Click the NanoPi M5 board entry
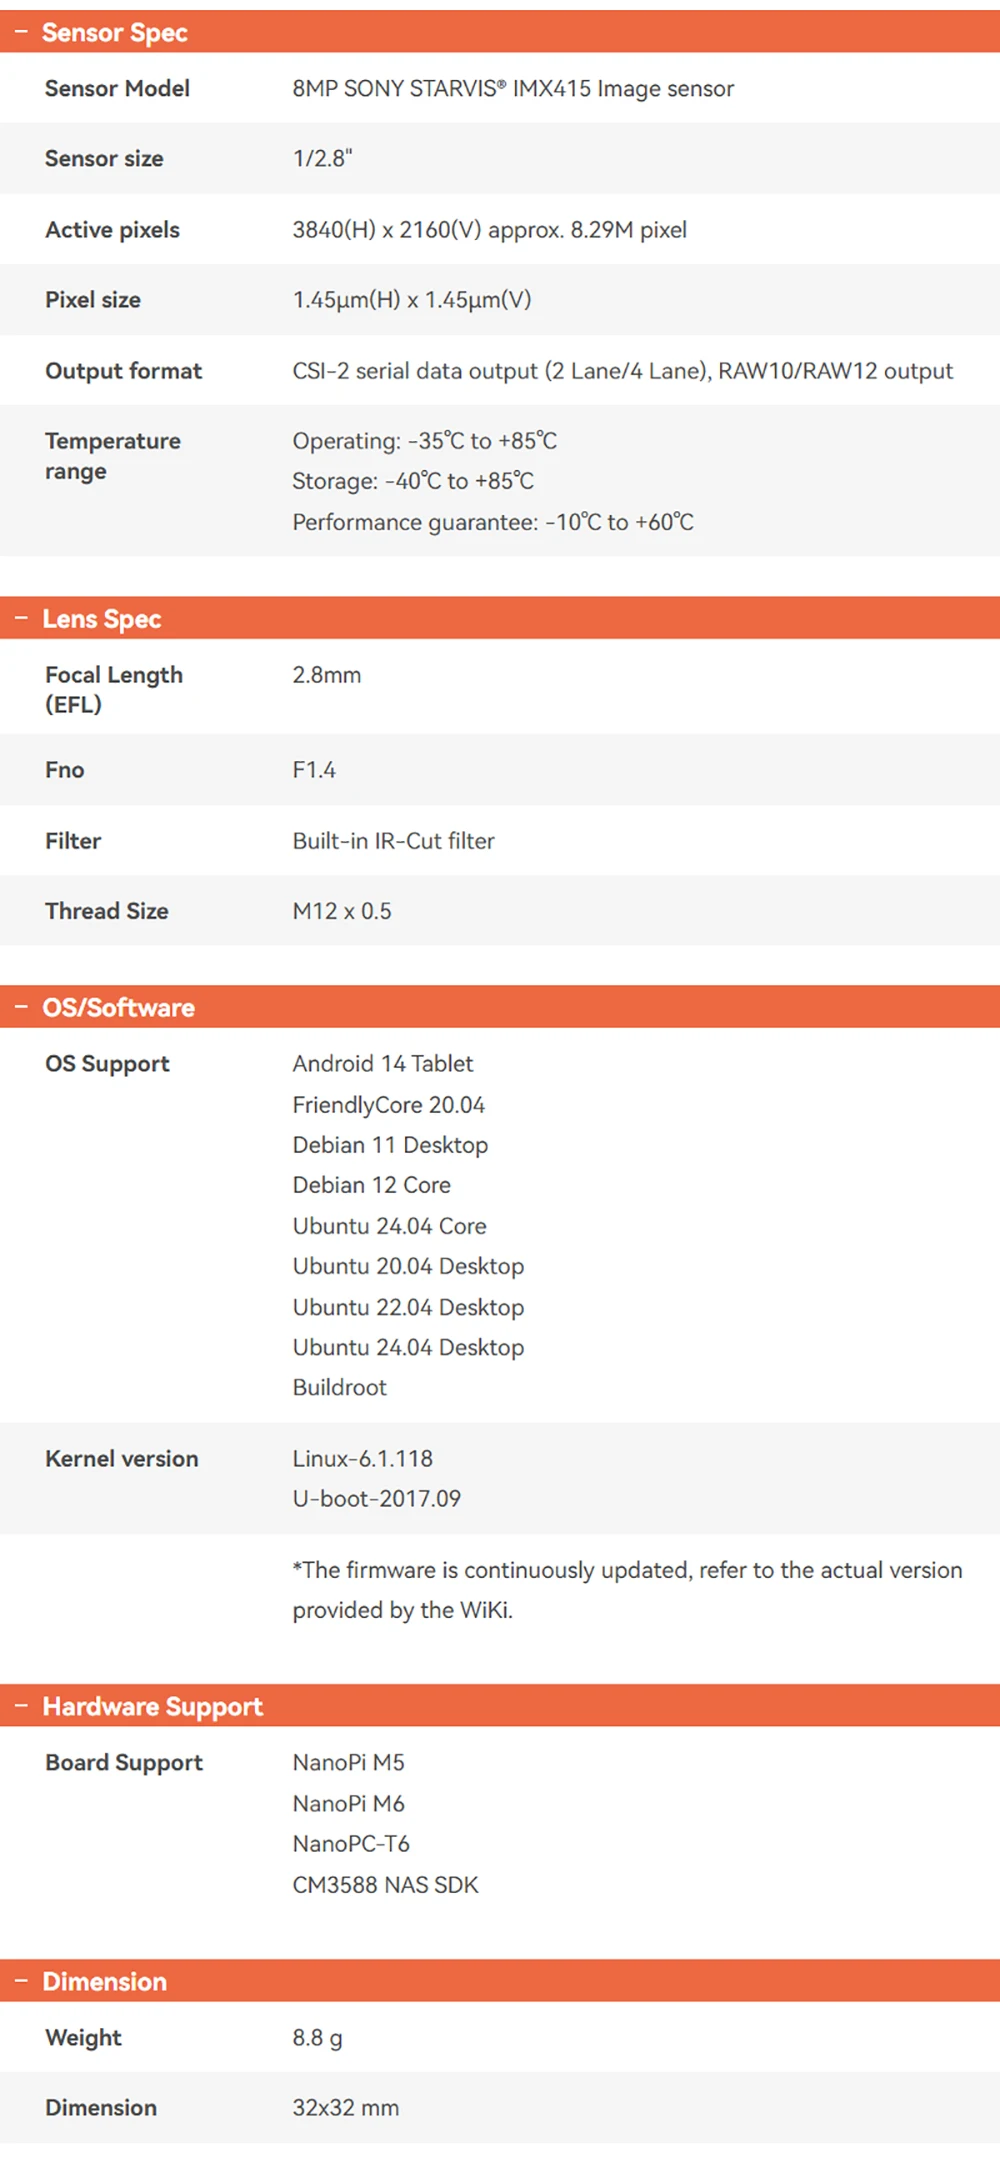The height and width of the screenshot is (2183, 1000). click(x=348, y=1762)
